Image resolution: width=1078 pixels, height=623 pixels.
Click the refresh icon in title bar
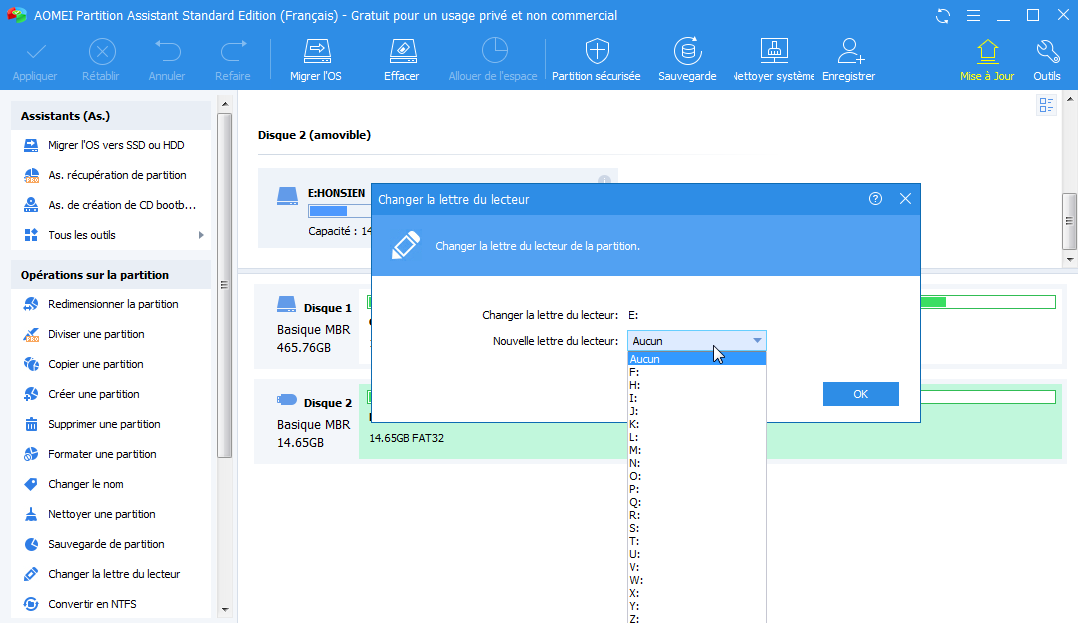pos(943,15)
